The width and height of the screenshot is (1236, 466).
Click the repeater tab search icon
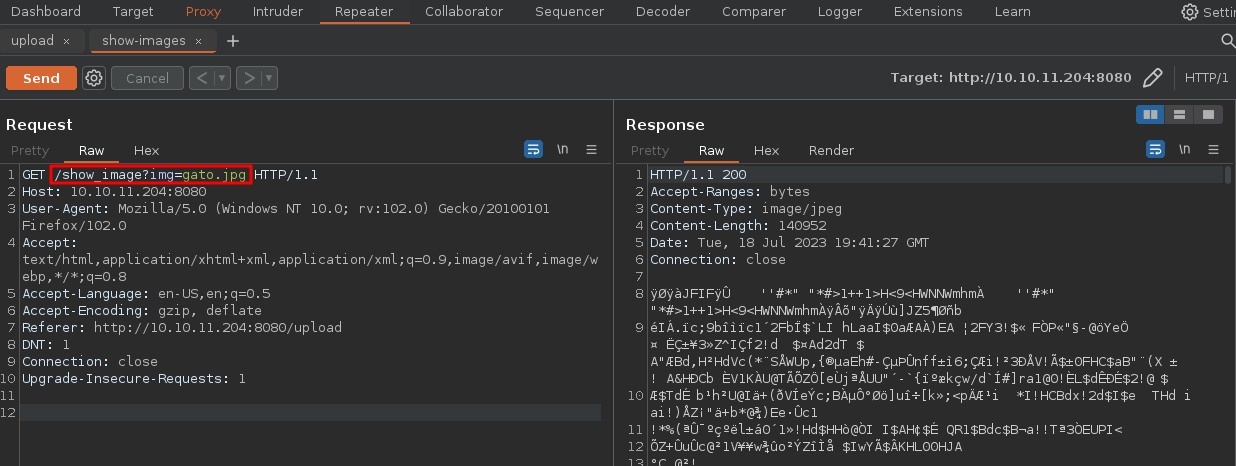click(x=1228, y=41)
